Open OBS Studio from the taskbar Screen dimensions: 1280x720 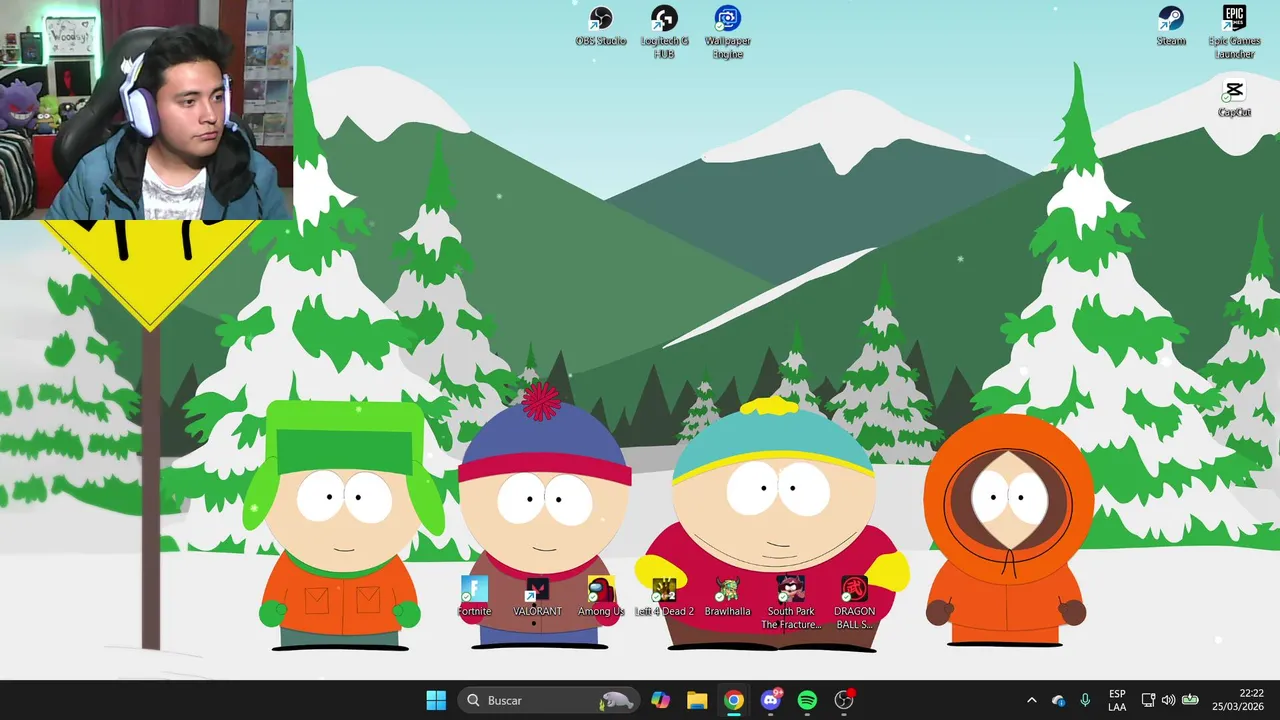tap(844, 700)
